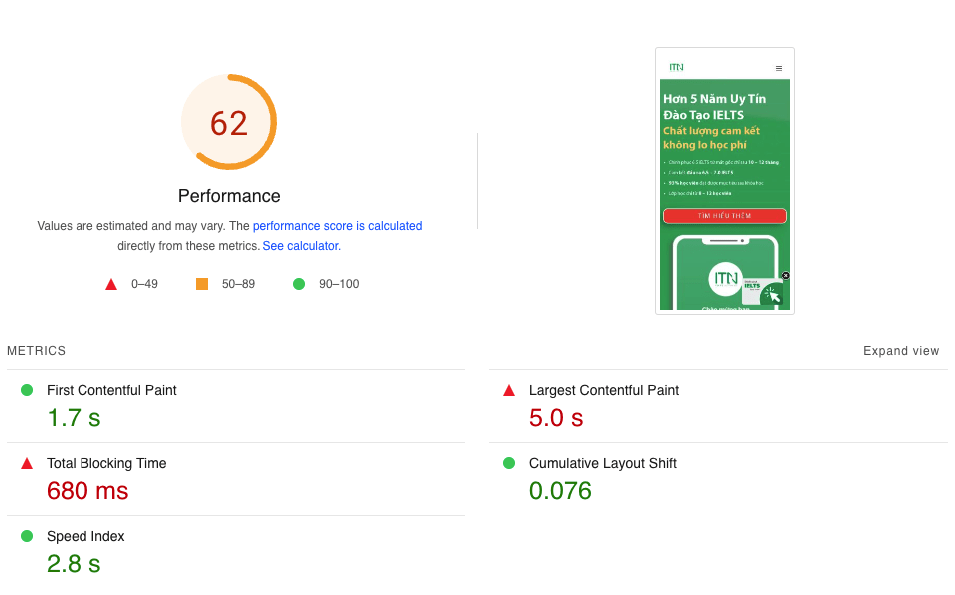Click the ITN logo in the thumbnail header
Image resolution: width=955 pixels, height=595 pixels.
click(676, 67)
